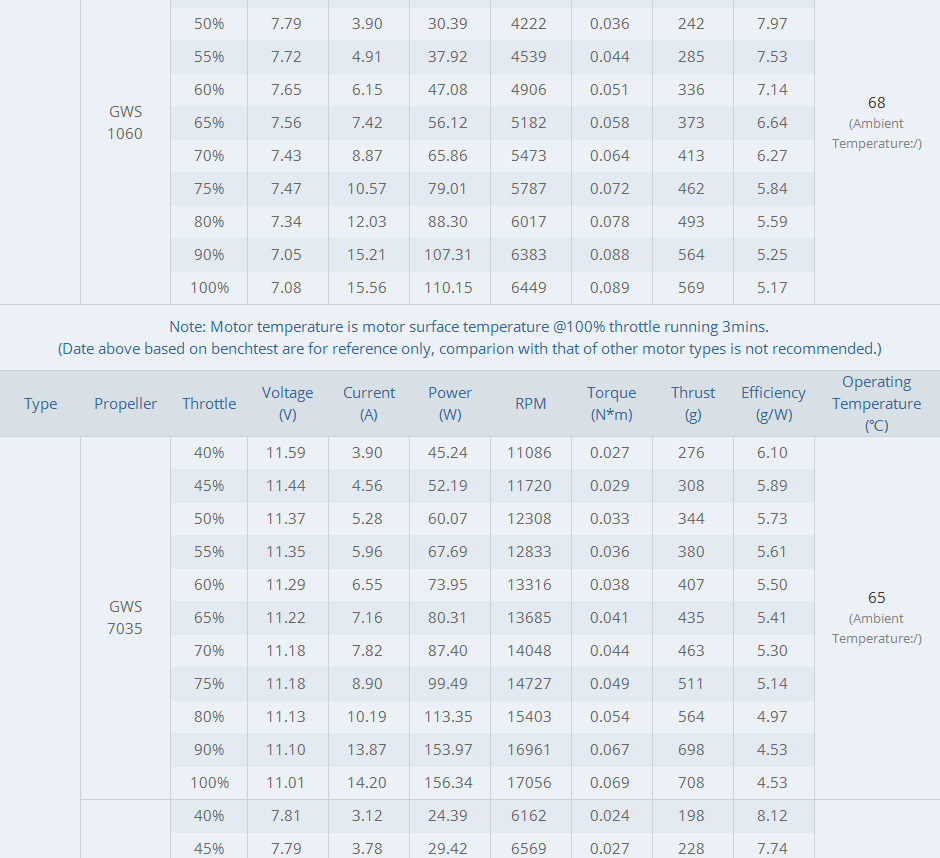Select the 65 operating temperature value
Screen dimensions: 940x858
coord(876,598)
